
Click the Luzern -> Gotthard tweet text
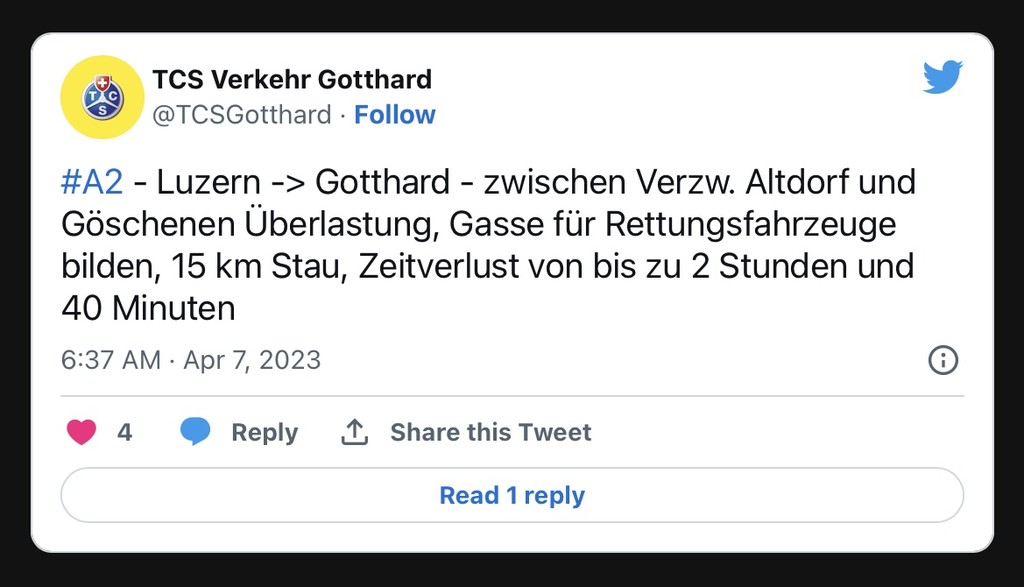303,182
